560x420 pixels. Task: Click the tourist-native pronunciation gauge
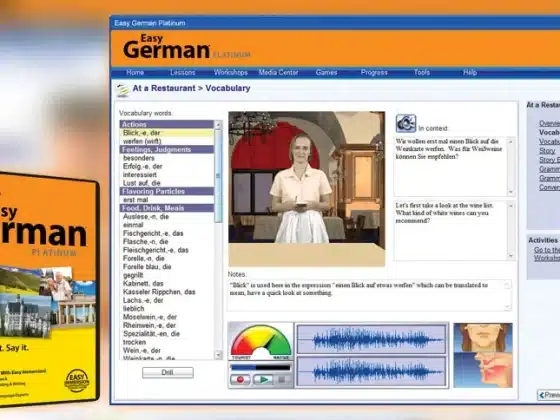[x=261, y=342]
